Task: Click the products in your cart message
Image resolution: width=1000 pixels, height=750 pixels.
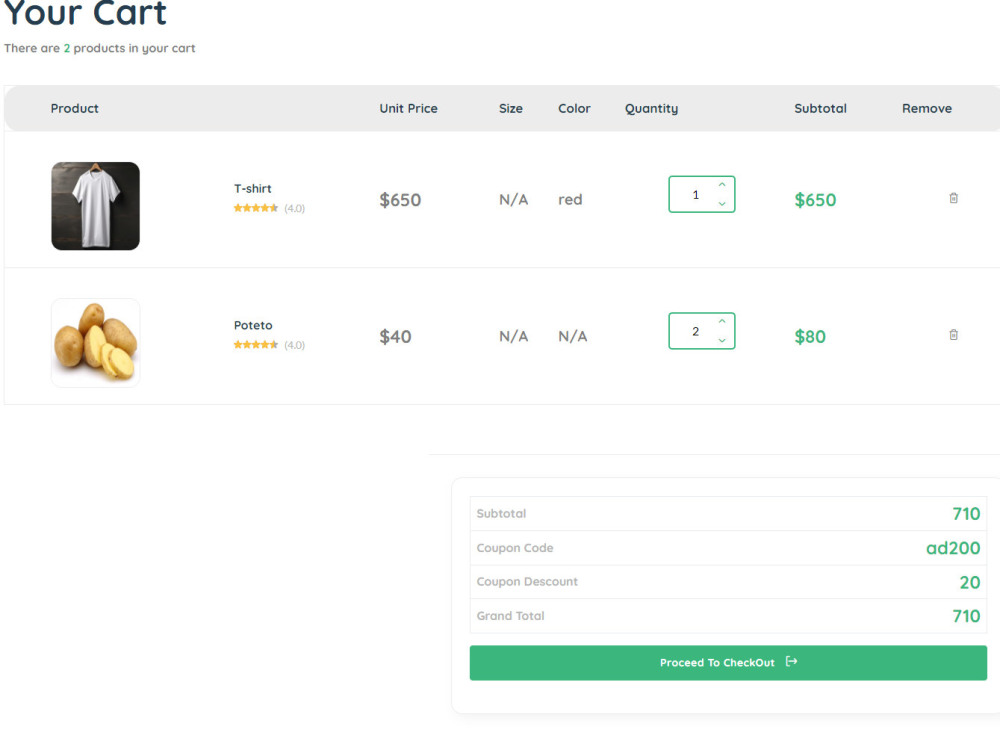Action: coord(99,48)
